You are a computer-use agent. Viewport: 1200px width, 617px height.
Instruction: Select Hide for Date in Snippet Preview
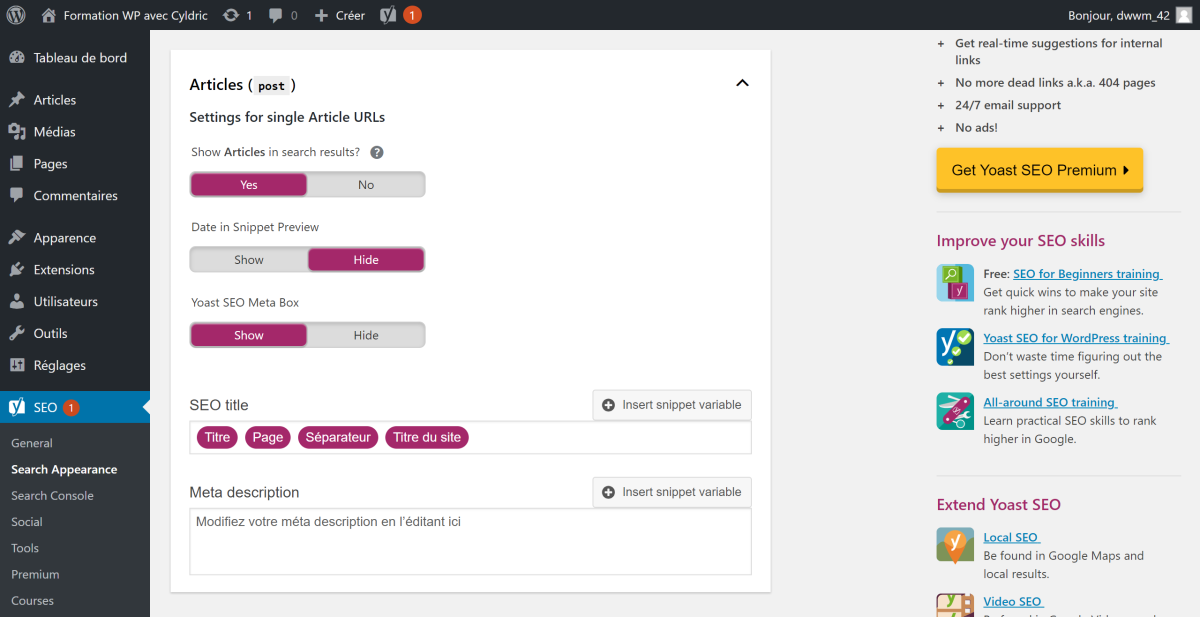(366, 260)
